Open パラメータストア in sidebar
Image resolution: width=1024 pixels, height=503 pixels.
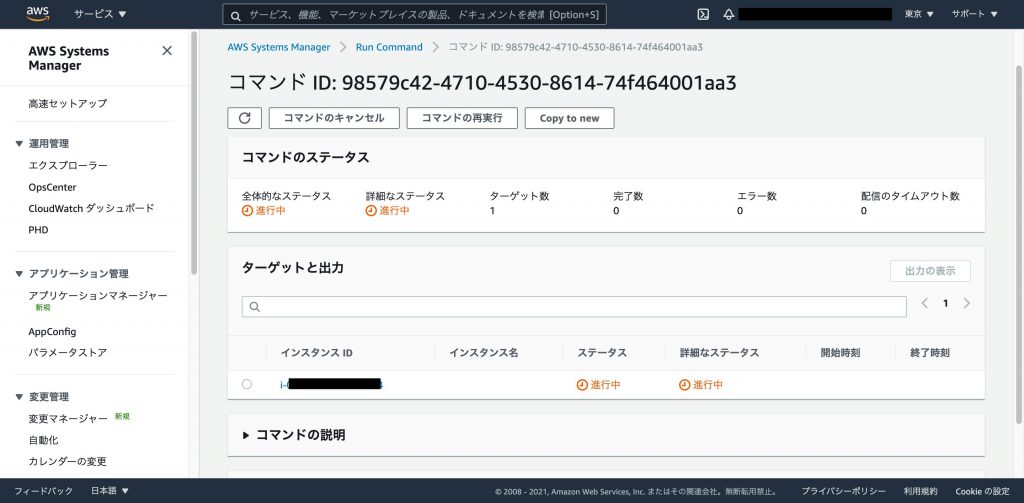pyautogui.click(x=67, y=353)
